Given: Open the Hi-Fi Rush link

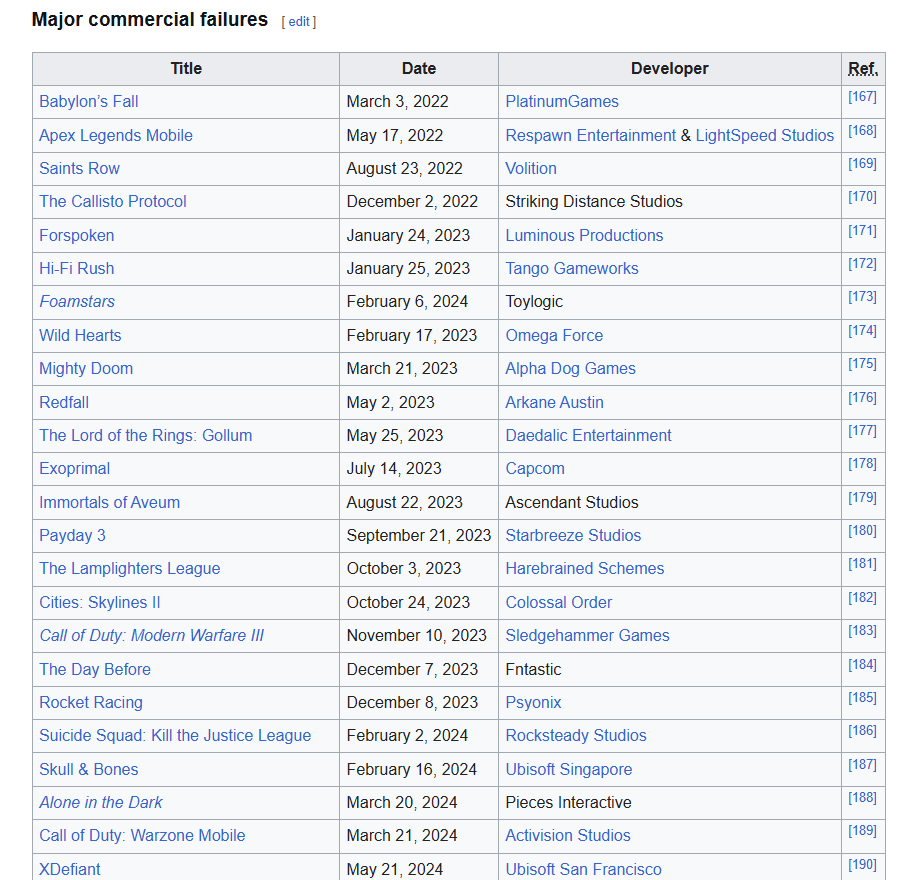Looking at the screenshot, I should click(x=77, y=269).
